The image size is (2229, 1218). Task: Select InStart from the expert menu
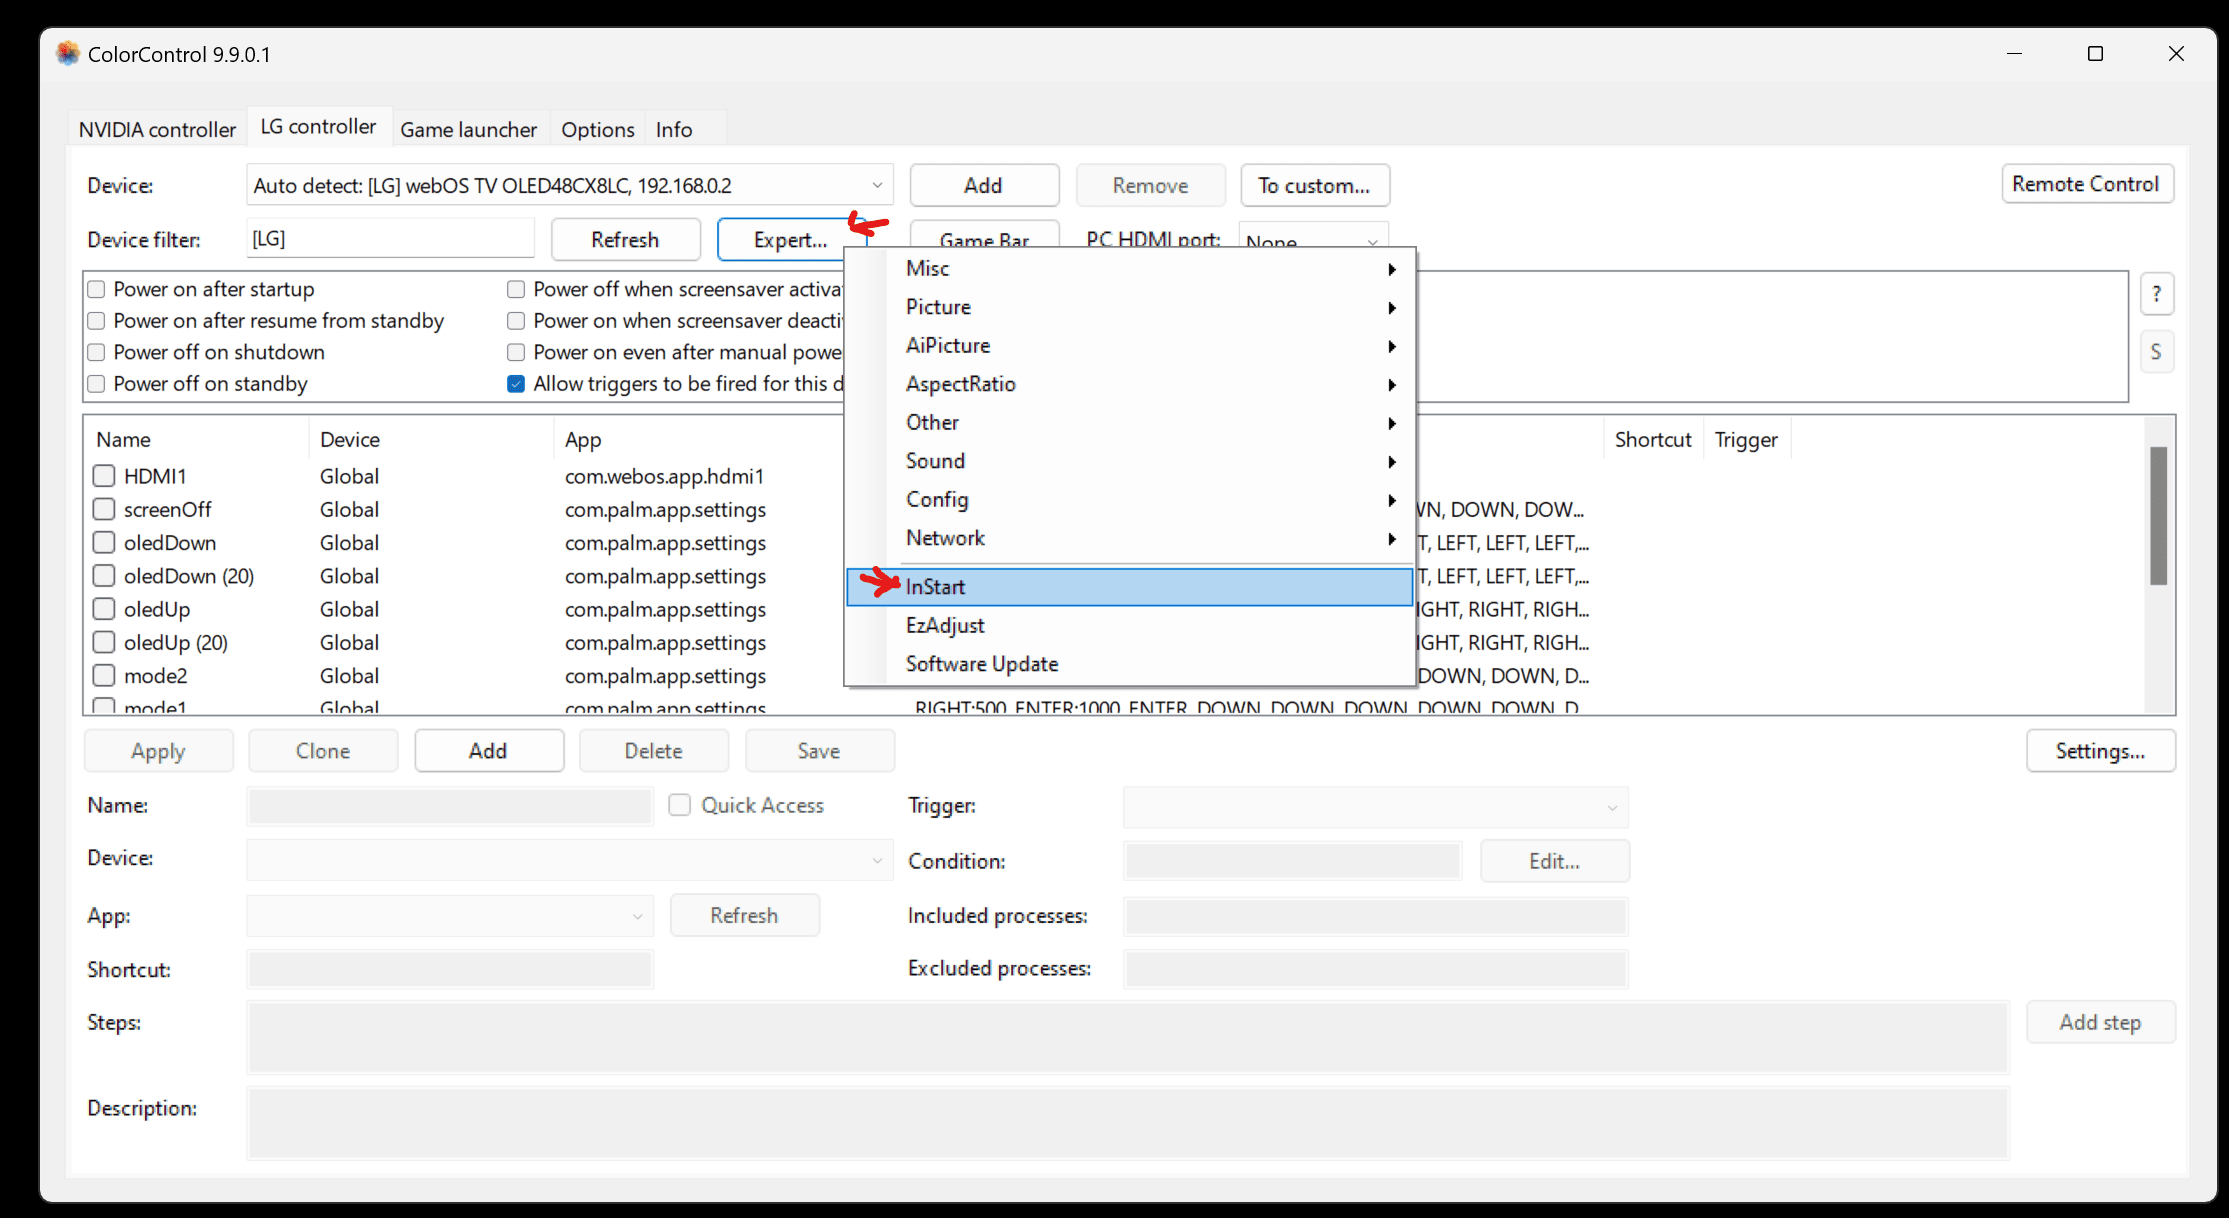click(x=1130, y=587)
